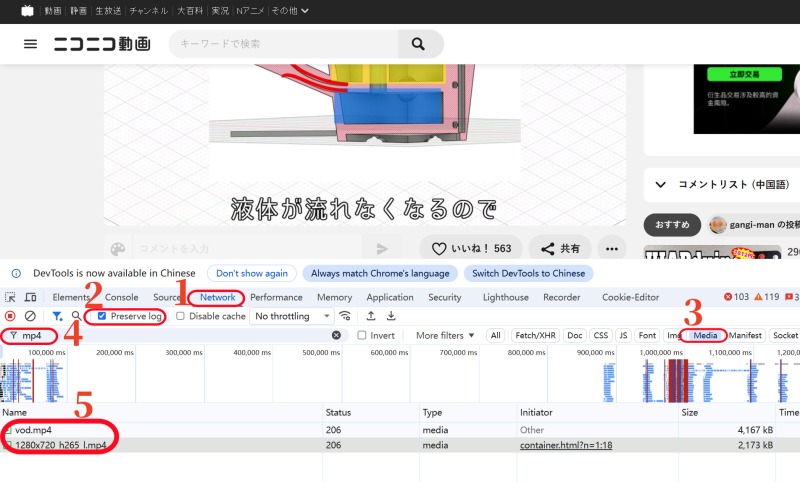
Task: Select the 1280x720_h265_l.mp4 request row
Action: (400, 445)
